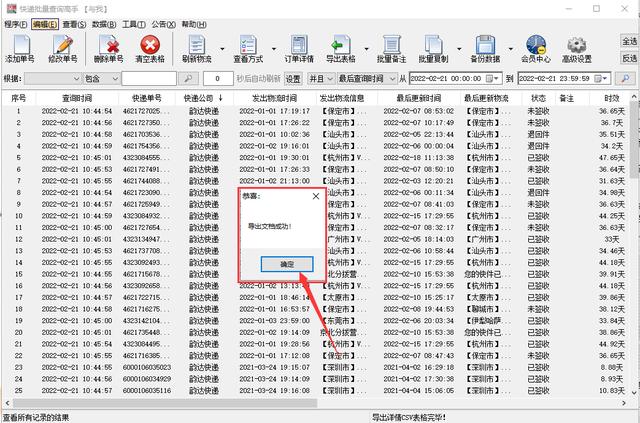The height and width of the screenshot is (423, 640).
Task: Click the auto-refresh seconds field
Action: tap(218, 78)
